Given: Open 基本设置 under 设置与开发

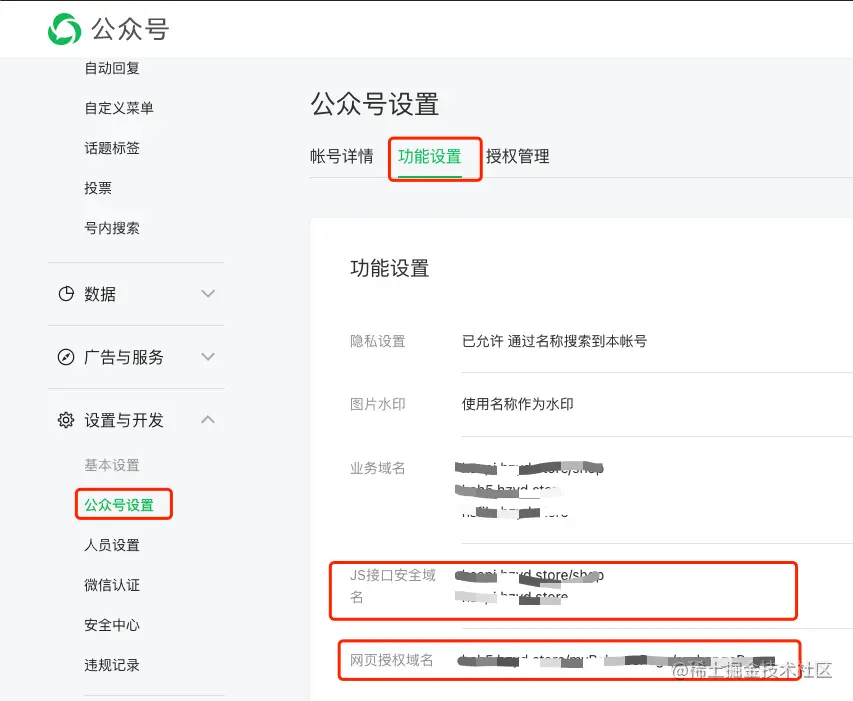Looking at the screenshot, I should click(x=112, y=465).
